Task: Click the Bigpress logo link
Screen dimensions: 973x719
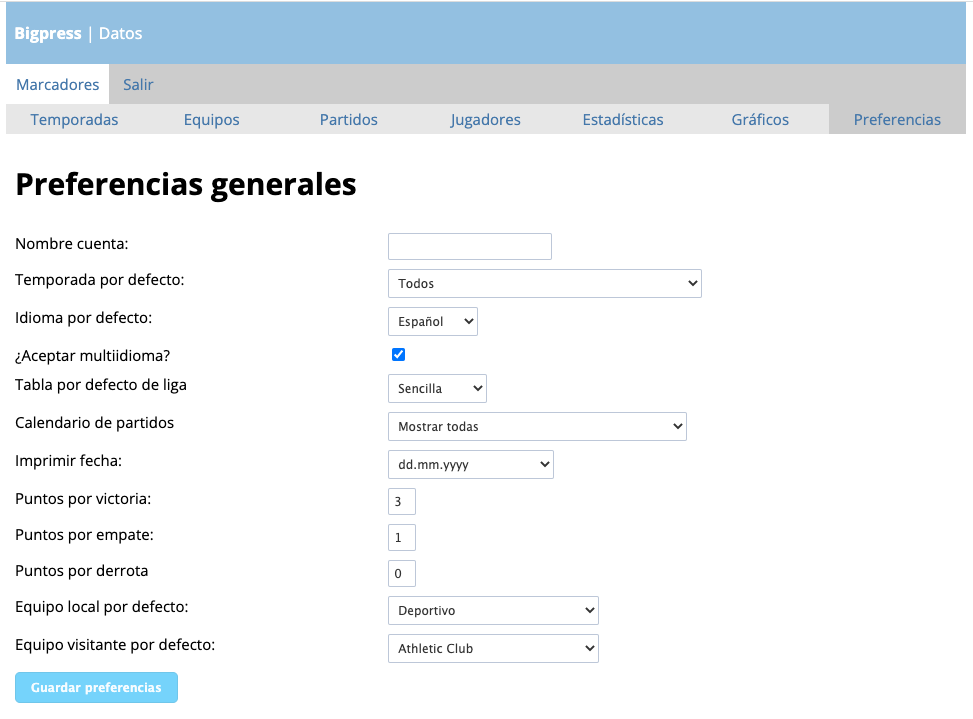Action: (x=48, y=33)
